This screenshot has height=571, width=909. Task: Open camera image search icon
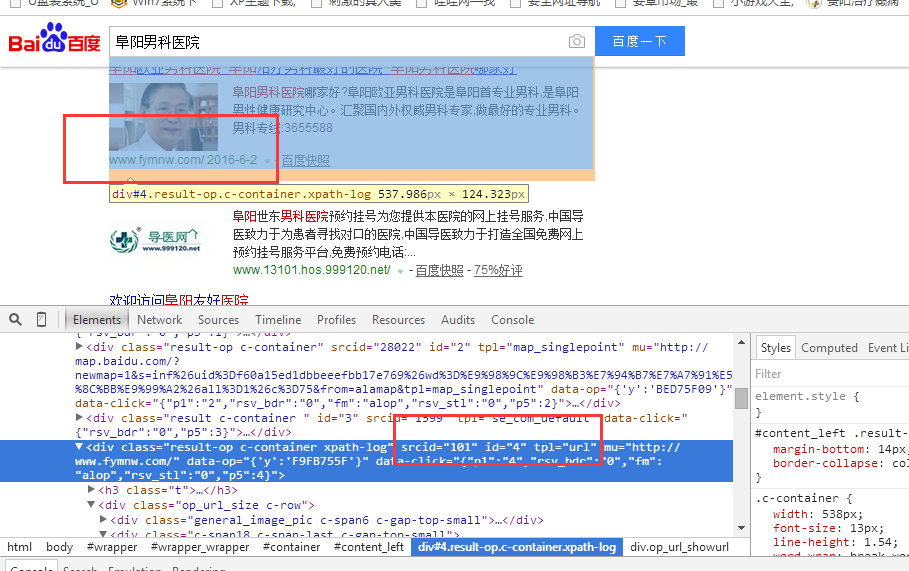click(576, 41)
